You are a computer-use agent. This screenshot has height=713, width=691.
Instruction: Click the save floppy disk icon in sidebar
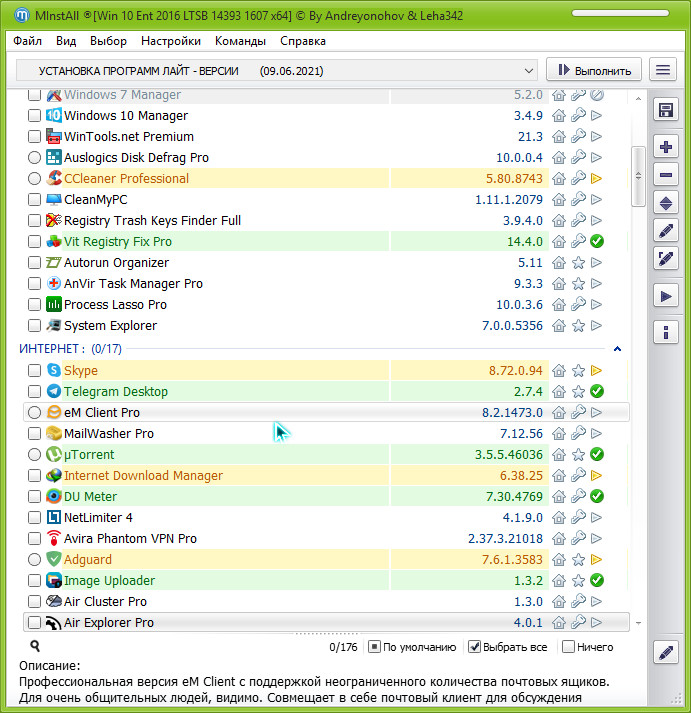click(x=666, y=108)
